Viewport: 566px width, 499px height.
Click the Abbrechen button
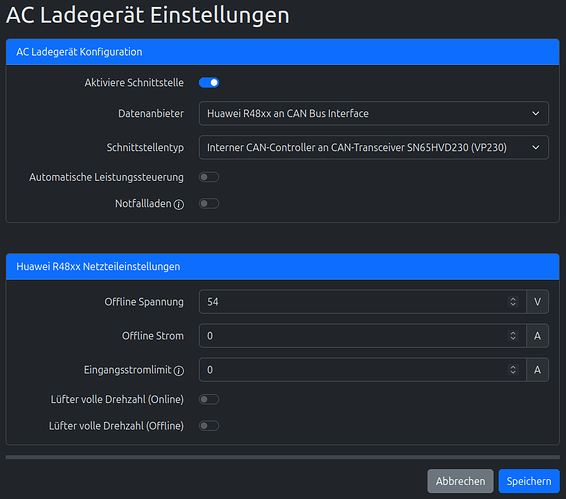460,481
